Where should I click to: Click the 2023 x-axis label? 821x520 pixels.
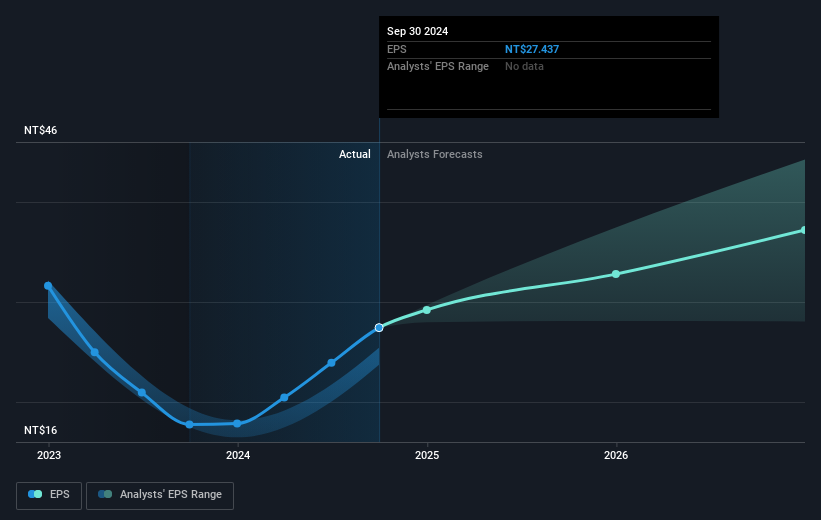[x=49, y=456]
